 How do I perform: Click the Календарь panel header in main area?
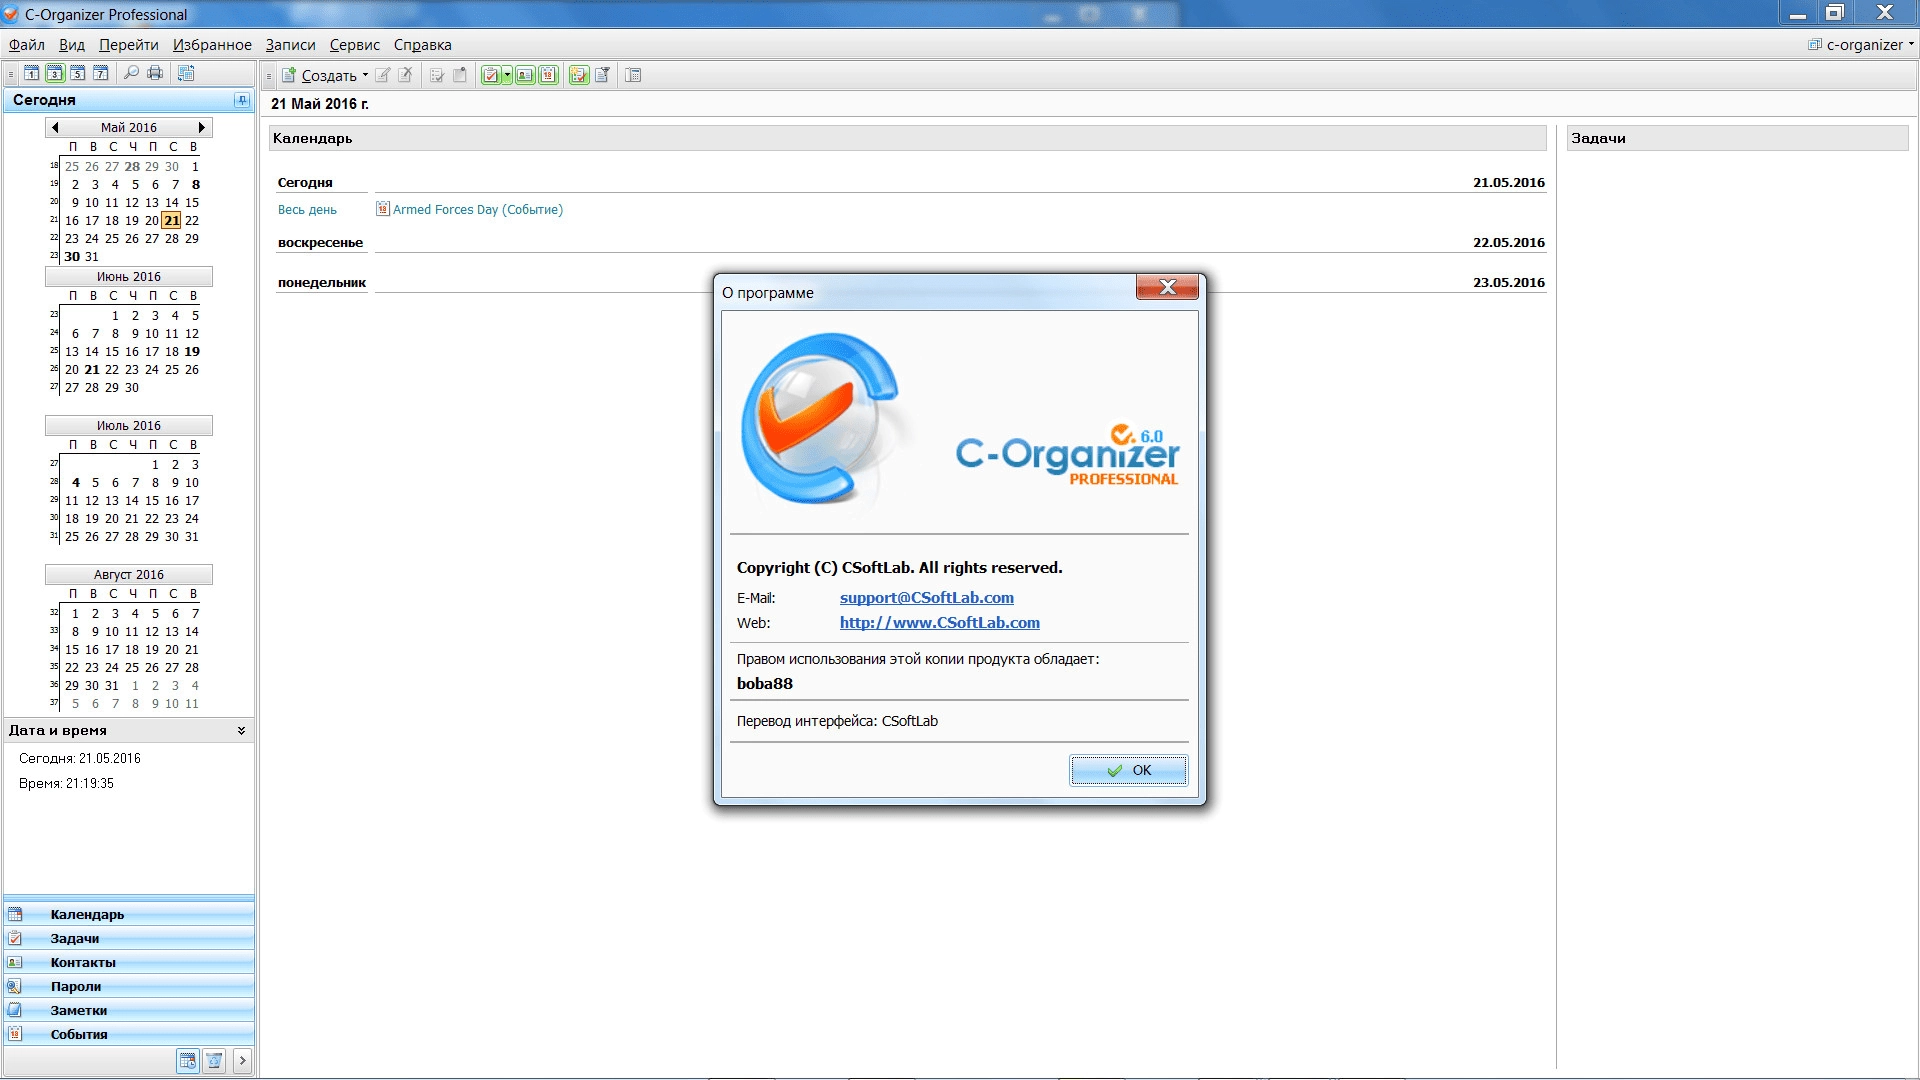click(x=907, y=138)
